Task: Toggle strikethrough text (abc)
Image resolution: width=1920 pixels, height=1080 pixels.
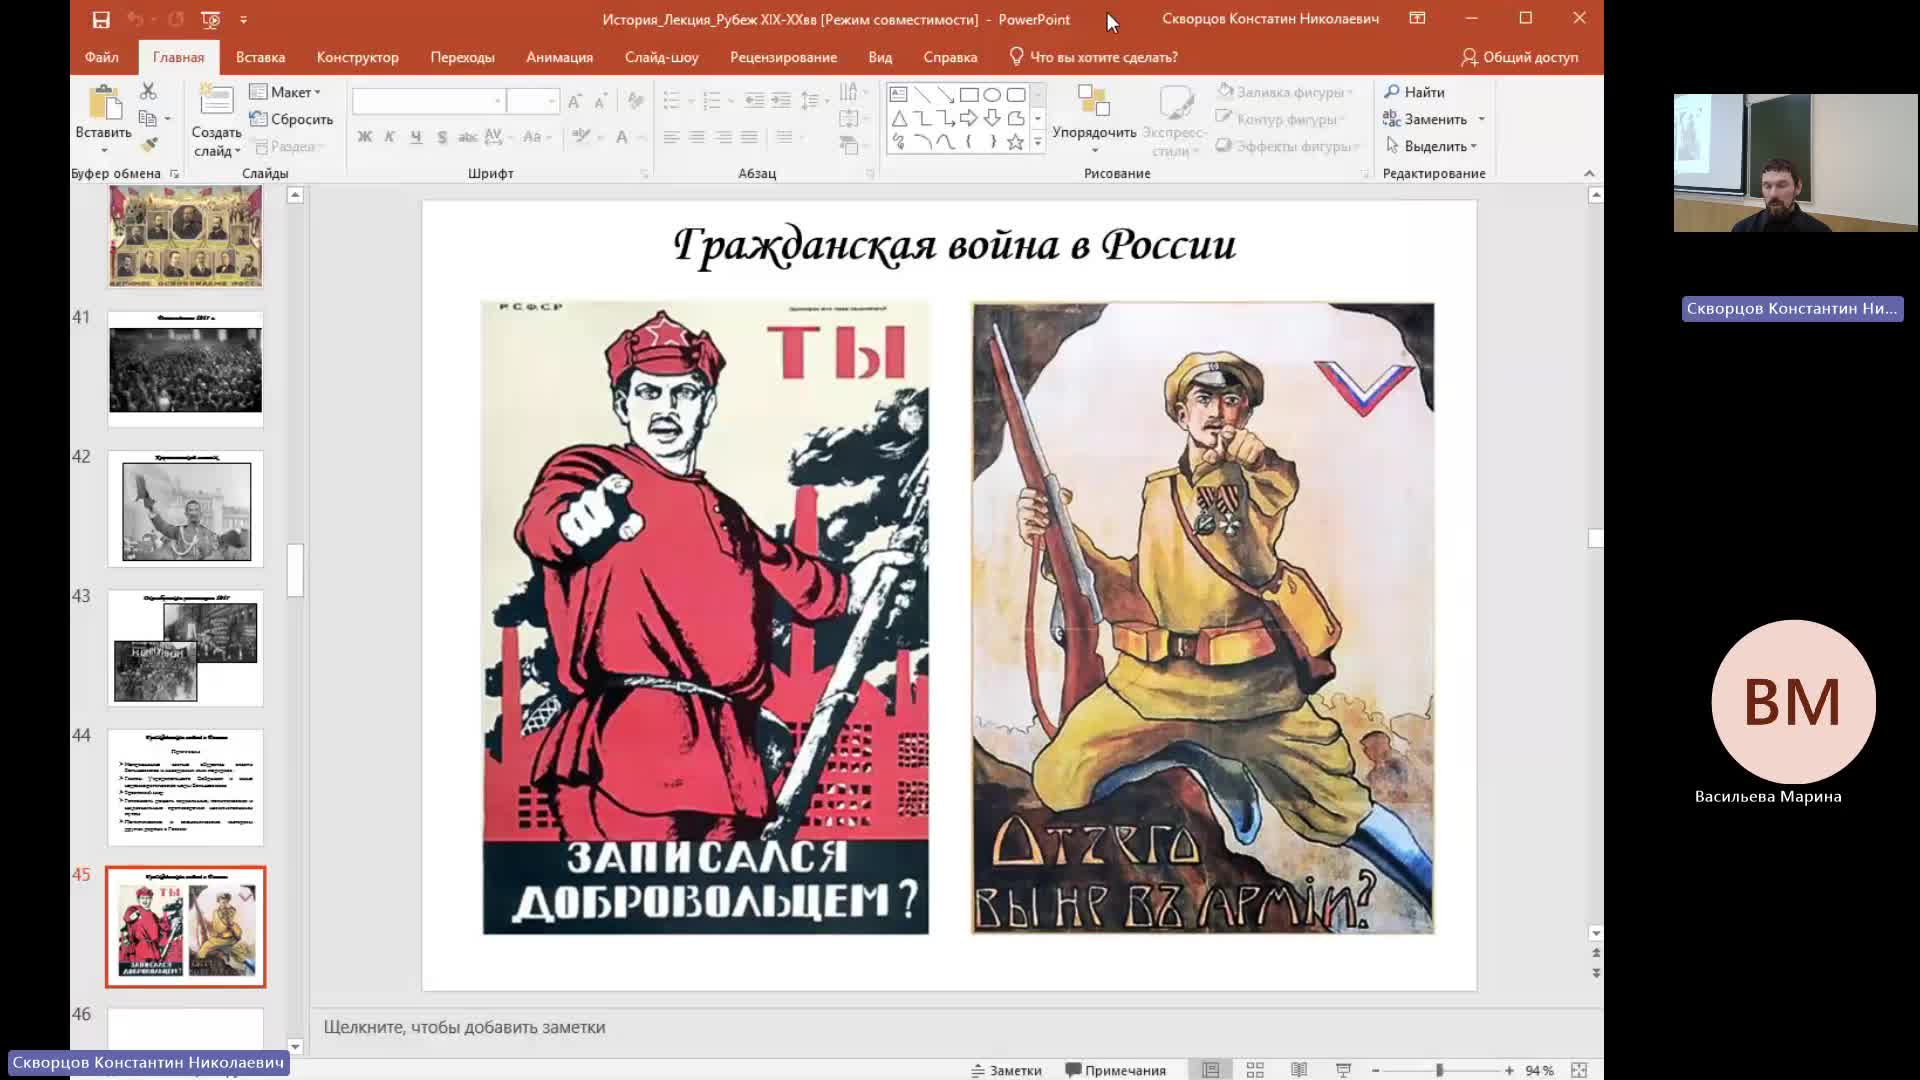Action: (467, 137)
